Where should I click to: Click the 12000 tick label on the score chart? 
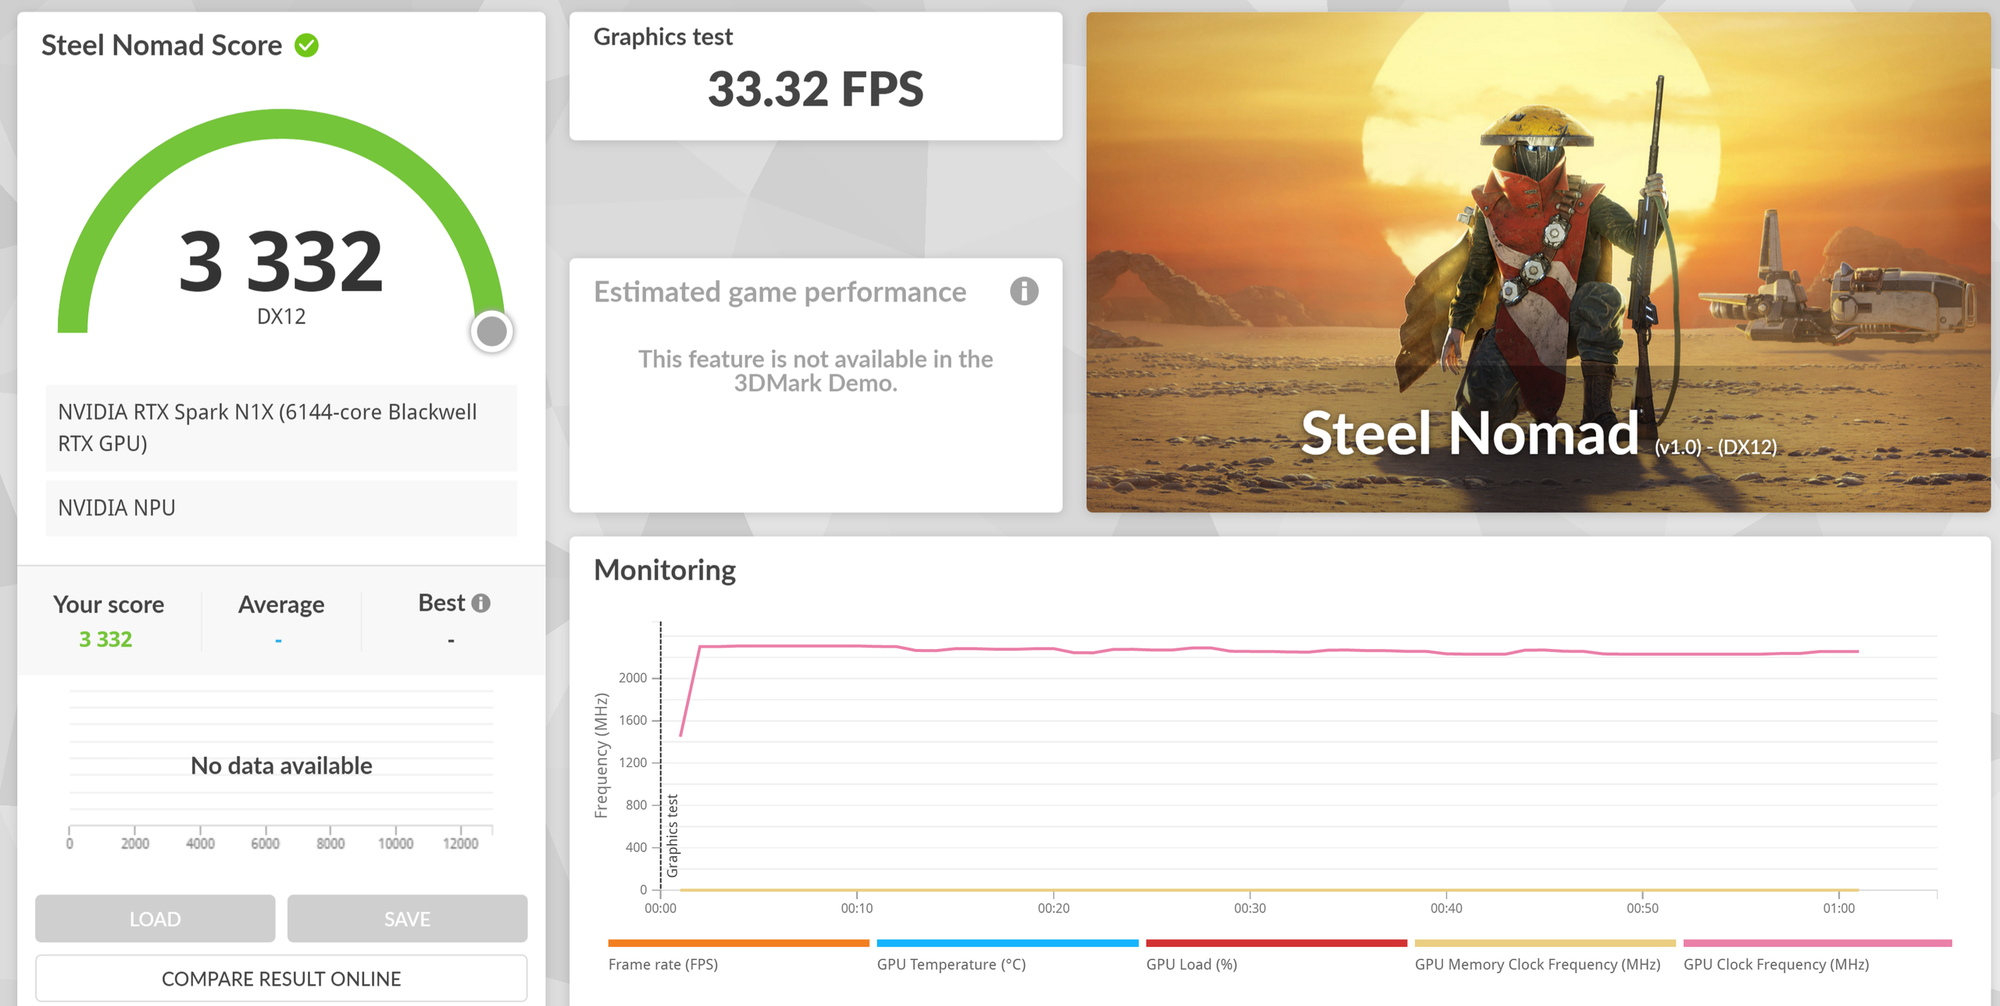point(461,844)
